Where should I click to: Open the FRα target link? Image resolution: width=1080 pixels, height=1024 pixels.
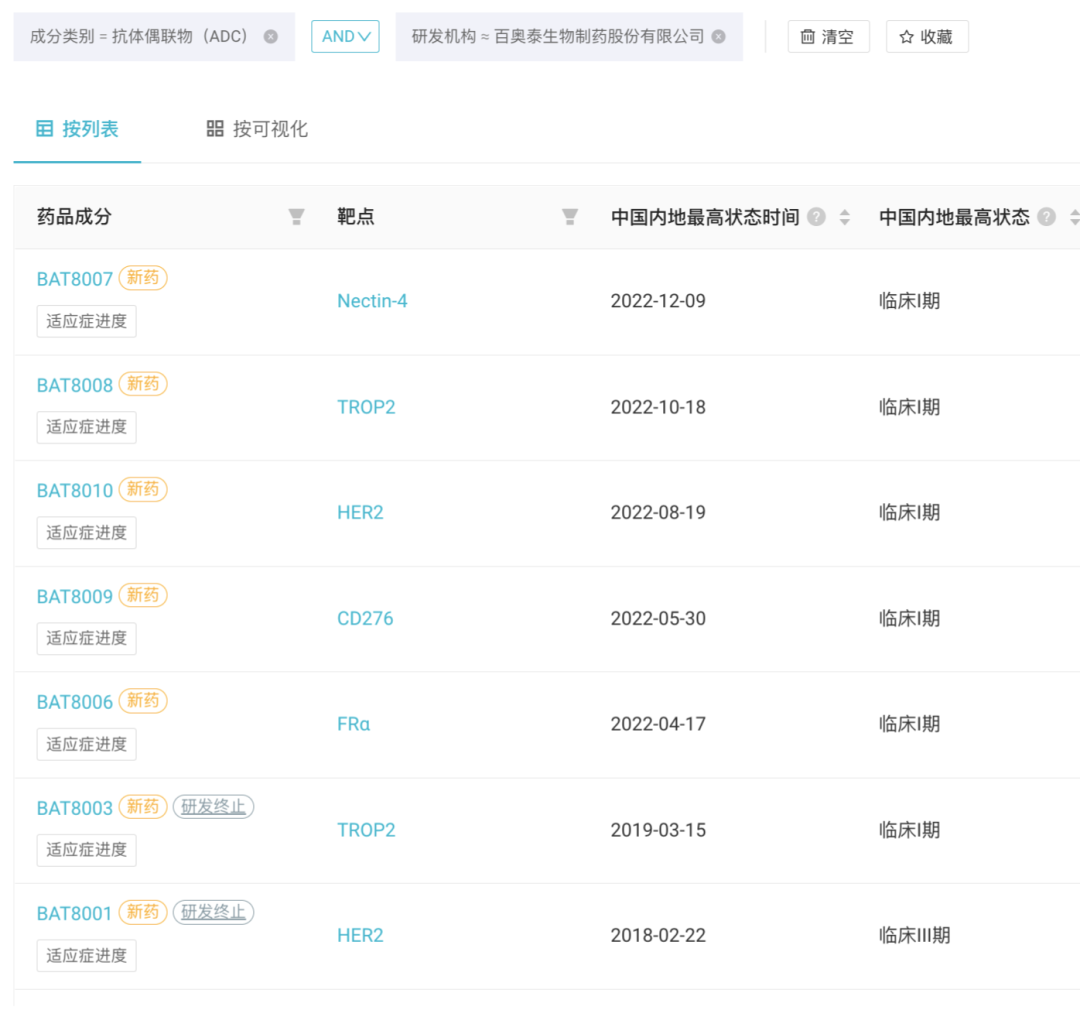(353, 724)
